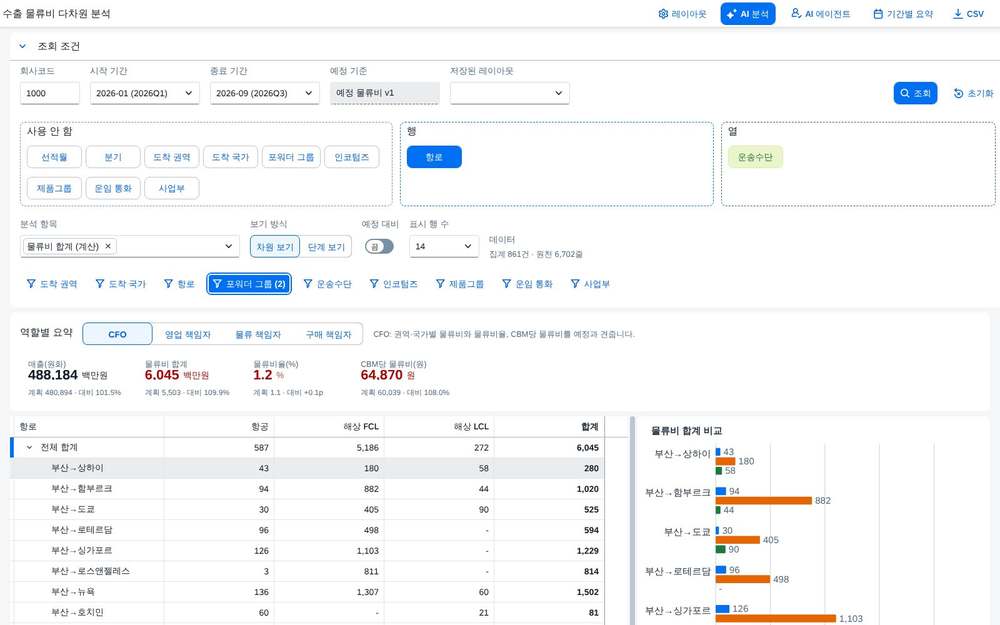Open 기간별 요약 calendar view
The width and height of the screenshot is (1000, 625).
pyautogui.click(x=902, y=14)
